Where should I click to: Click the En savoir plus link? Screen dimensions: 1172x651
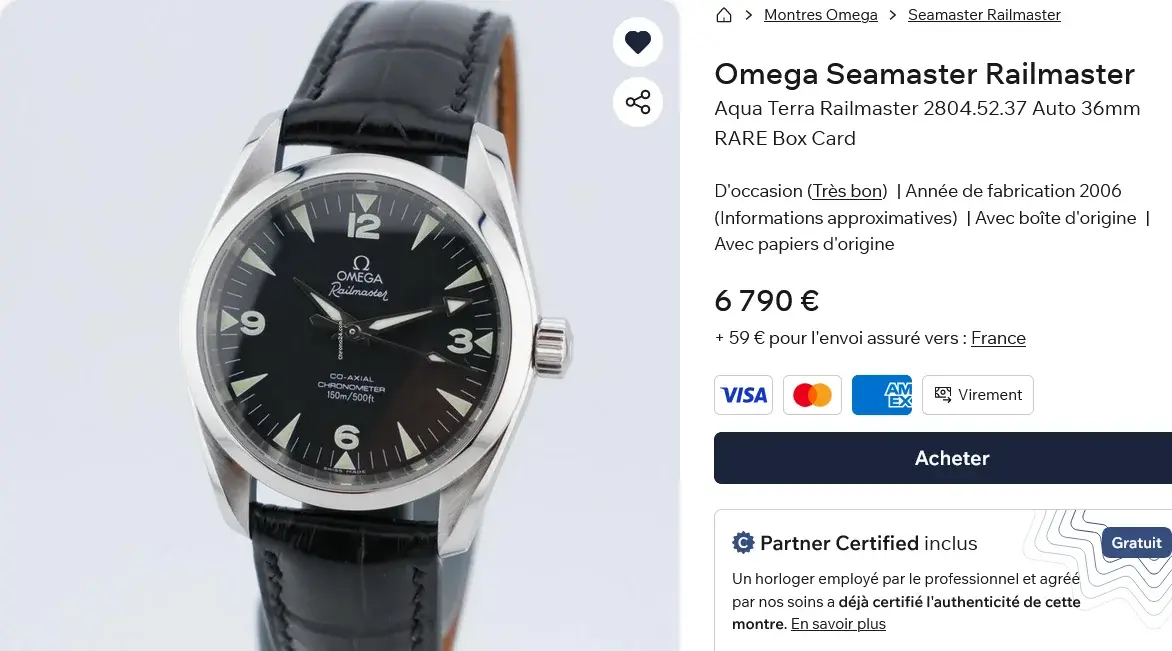(x=838, y=623)
